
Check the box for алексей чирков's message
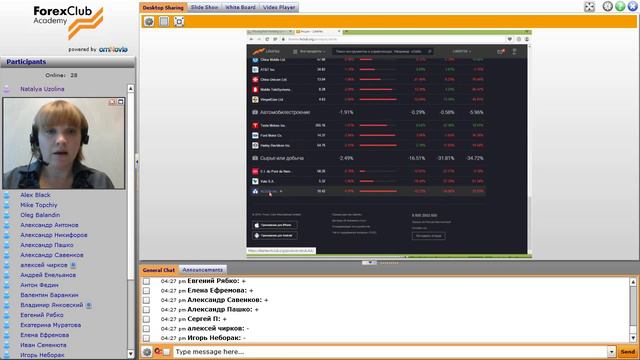click(x=146, y=329)
